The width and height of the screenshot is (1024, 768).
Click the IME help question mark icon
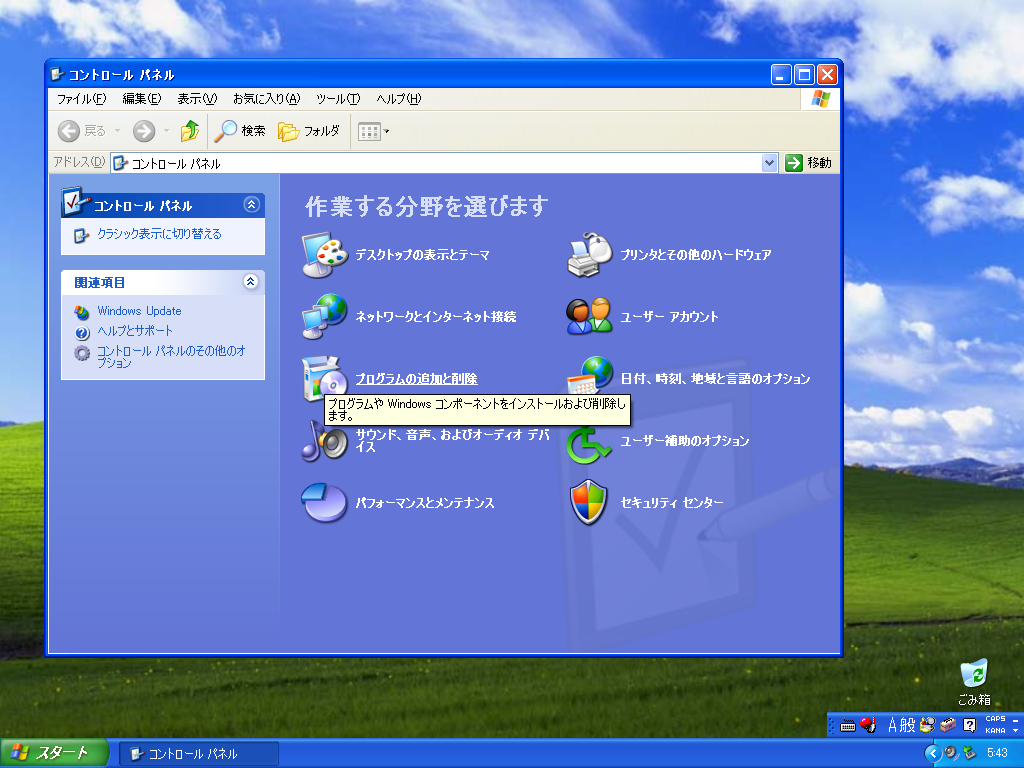pyautogui.click(x=970, y=725)
